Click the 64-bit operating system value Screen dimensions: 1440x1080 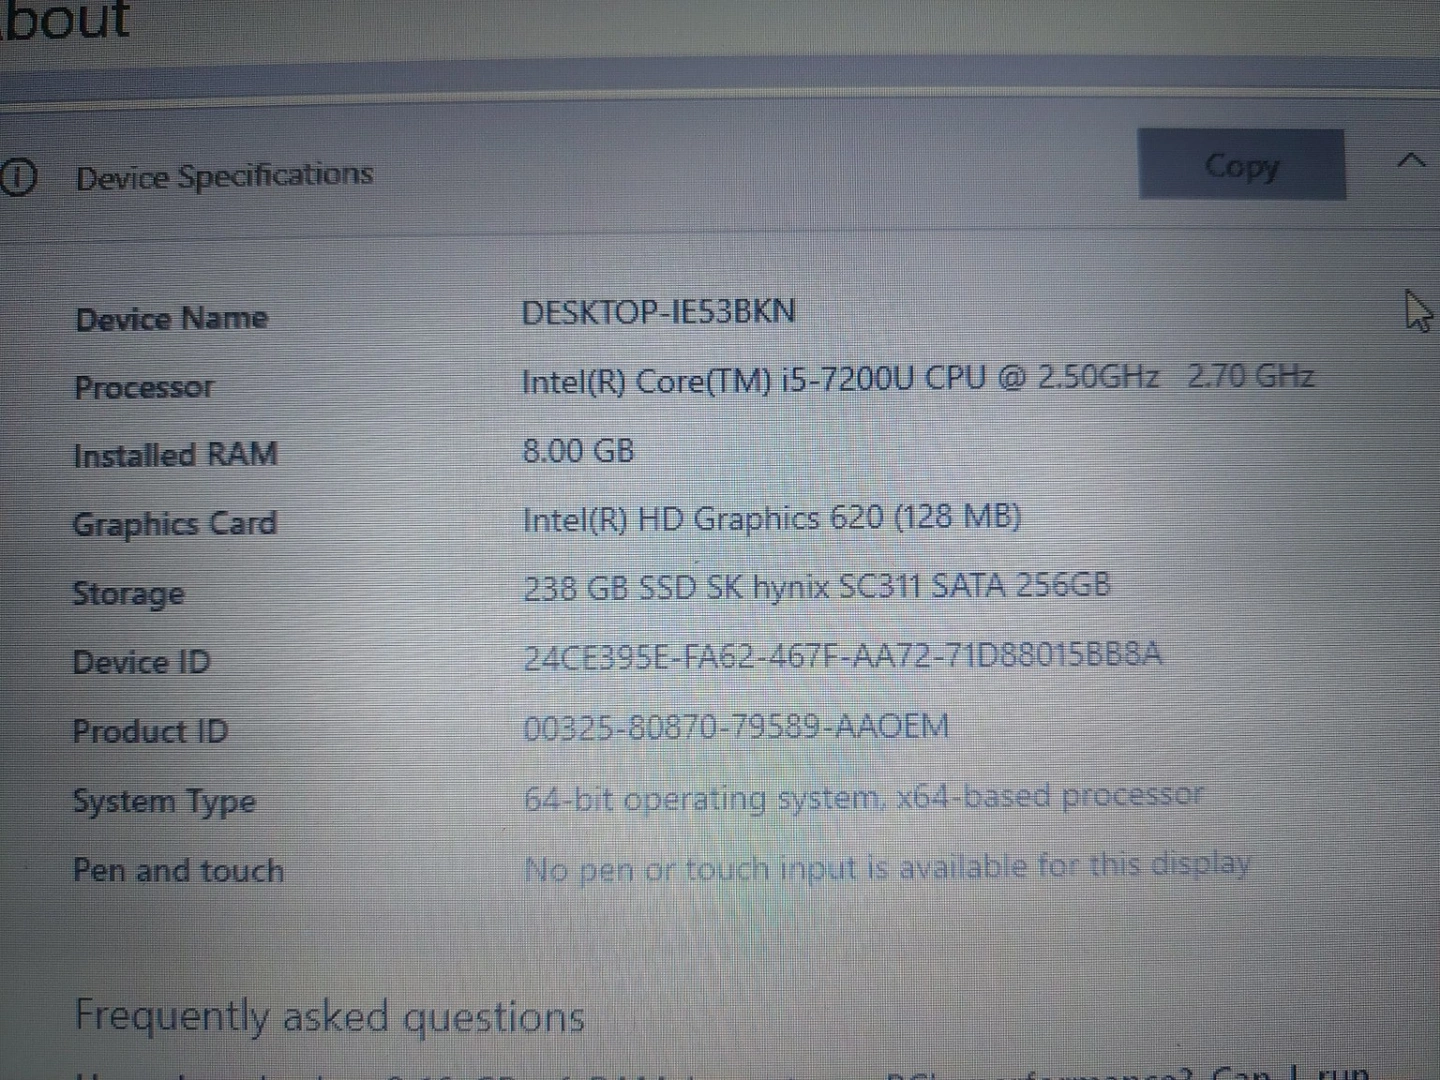coord(863,797)
